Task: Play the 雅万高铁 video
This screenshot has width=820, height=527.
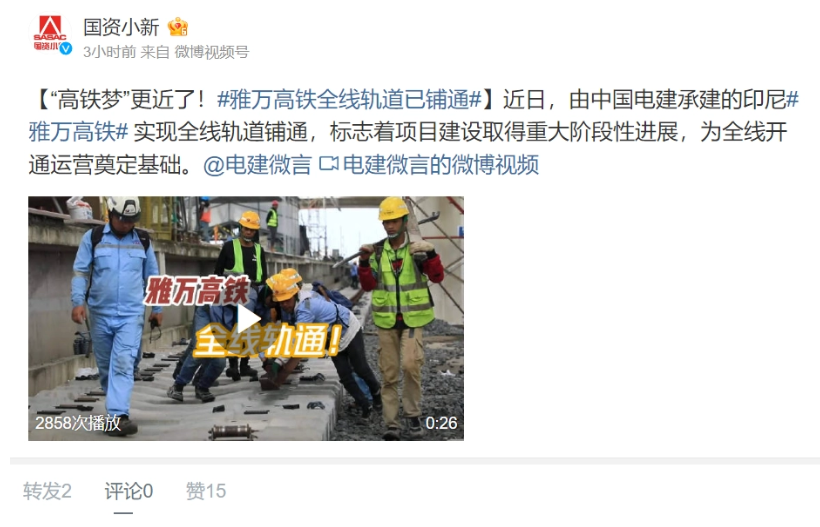Action: pos(247,318)
